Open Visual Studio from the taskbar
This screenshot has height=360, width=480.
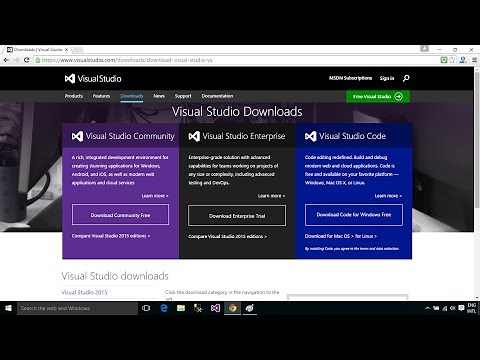[215, 308]
